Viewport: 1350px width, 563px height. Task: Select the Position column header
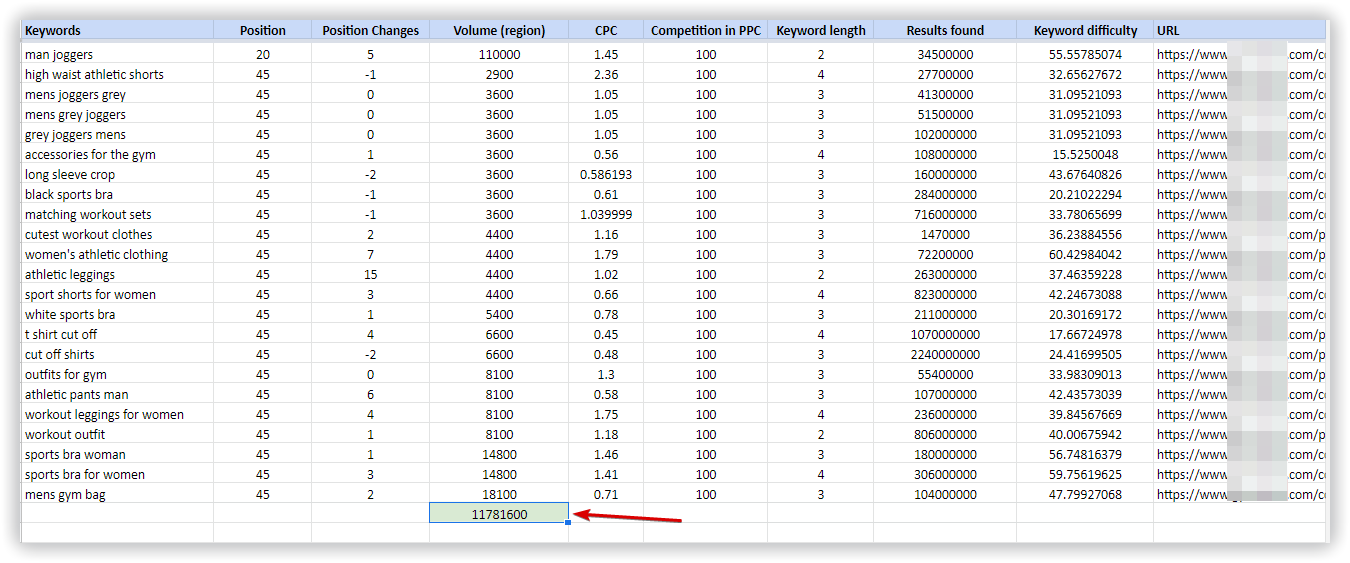click(x=262, y=31)
